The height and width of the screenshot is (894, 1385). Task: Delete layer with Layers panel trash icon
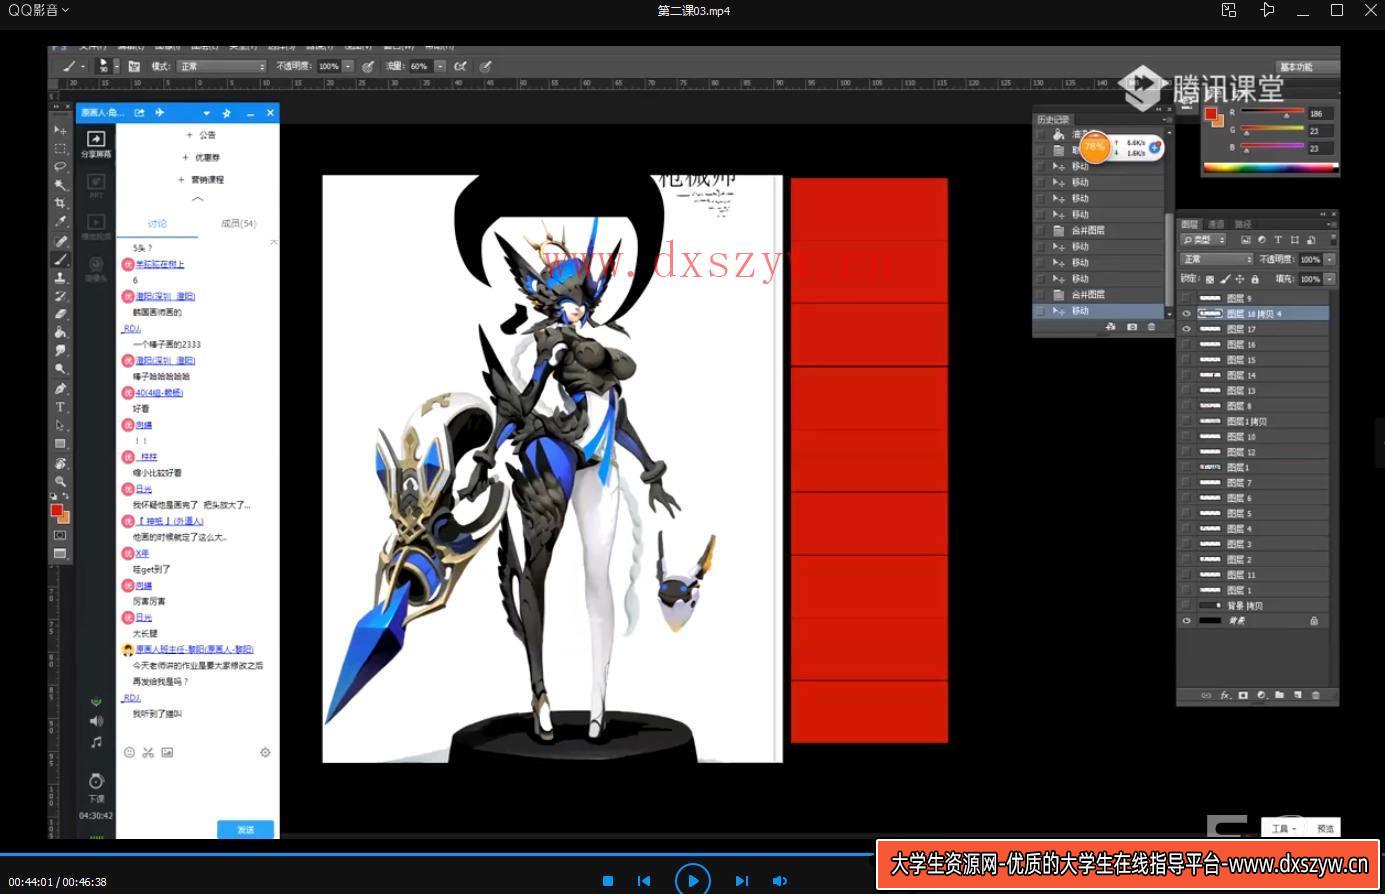tap(1316, 695)
